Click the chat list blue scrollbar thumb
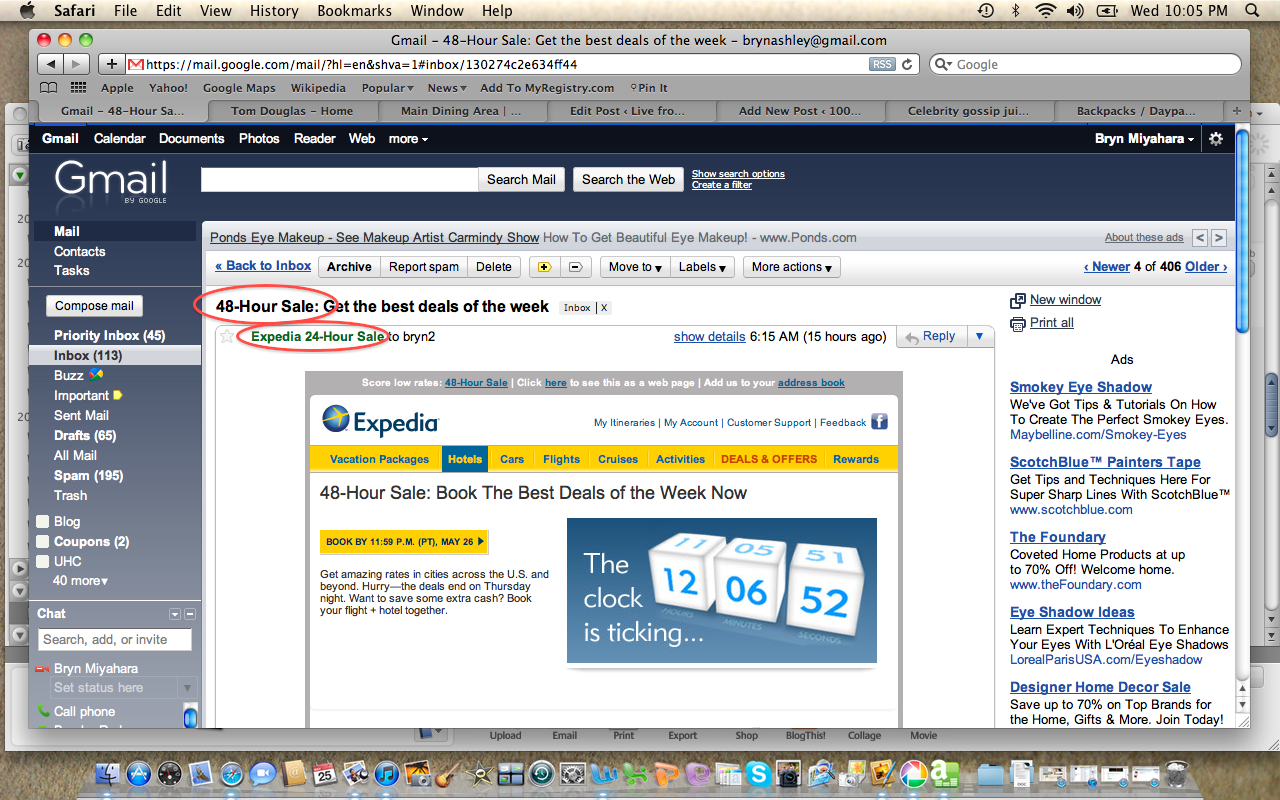The width and height of the screenshot is (1280, 800). coord(190,716)
